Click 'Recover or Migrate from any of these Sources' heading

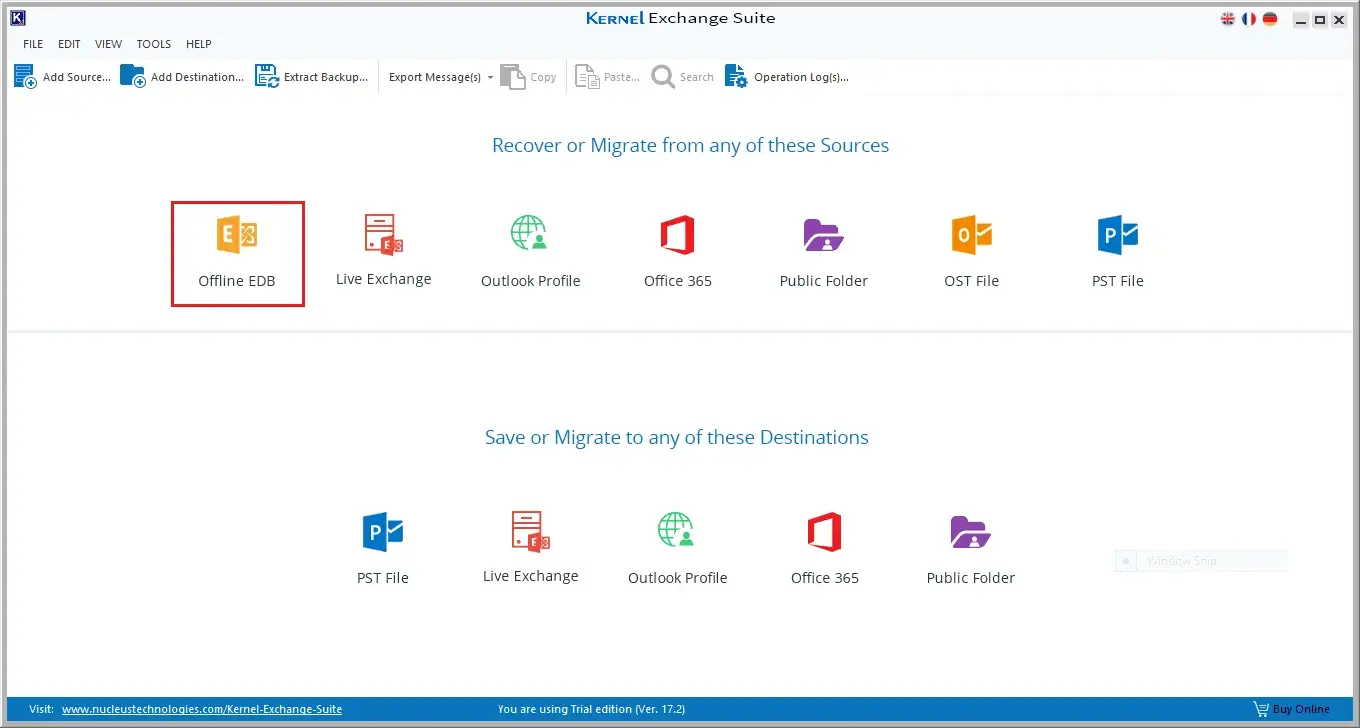tap(690, 145)
